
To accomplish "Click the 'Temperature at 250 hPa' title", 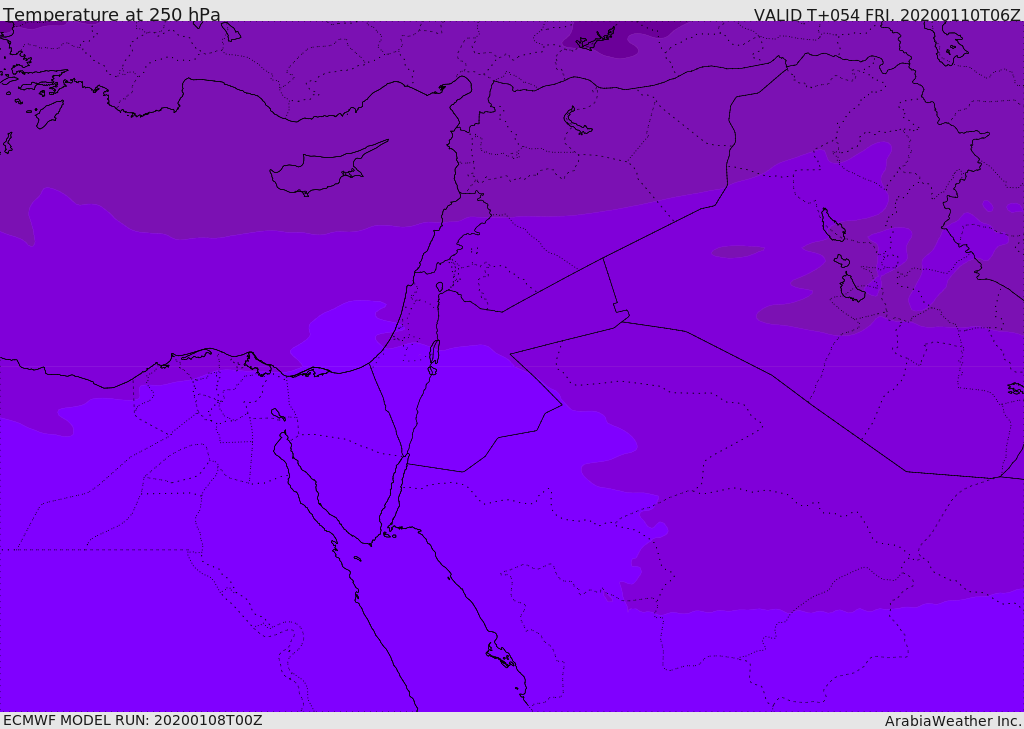I will [112, 14].
